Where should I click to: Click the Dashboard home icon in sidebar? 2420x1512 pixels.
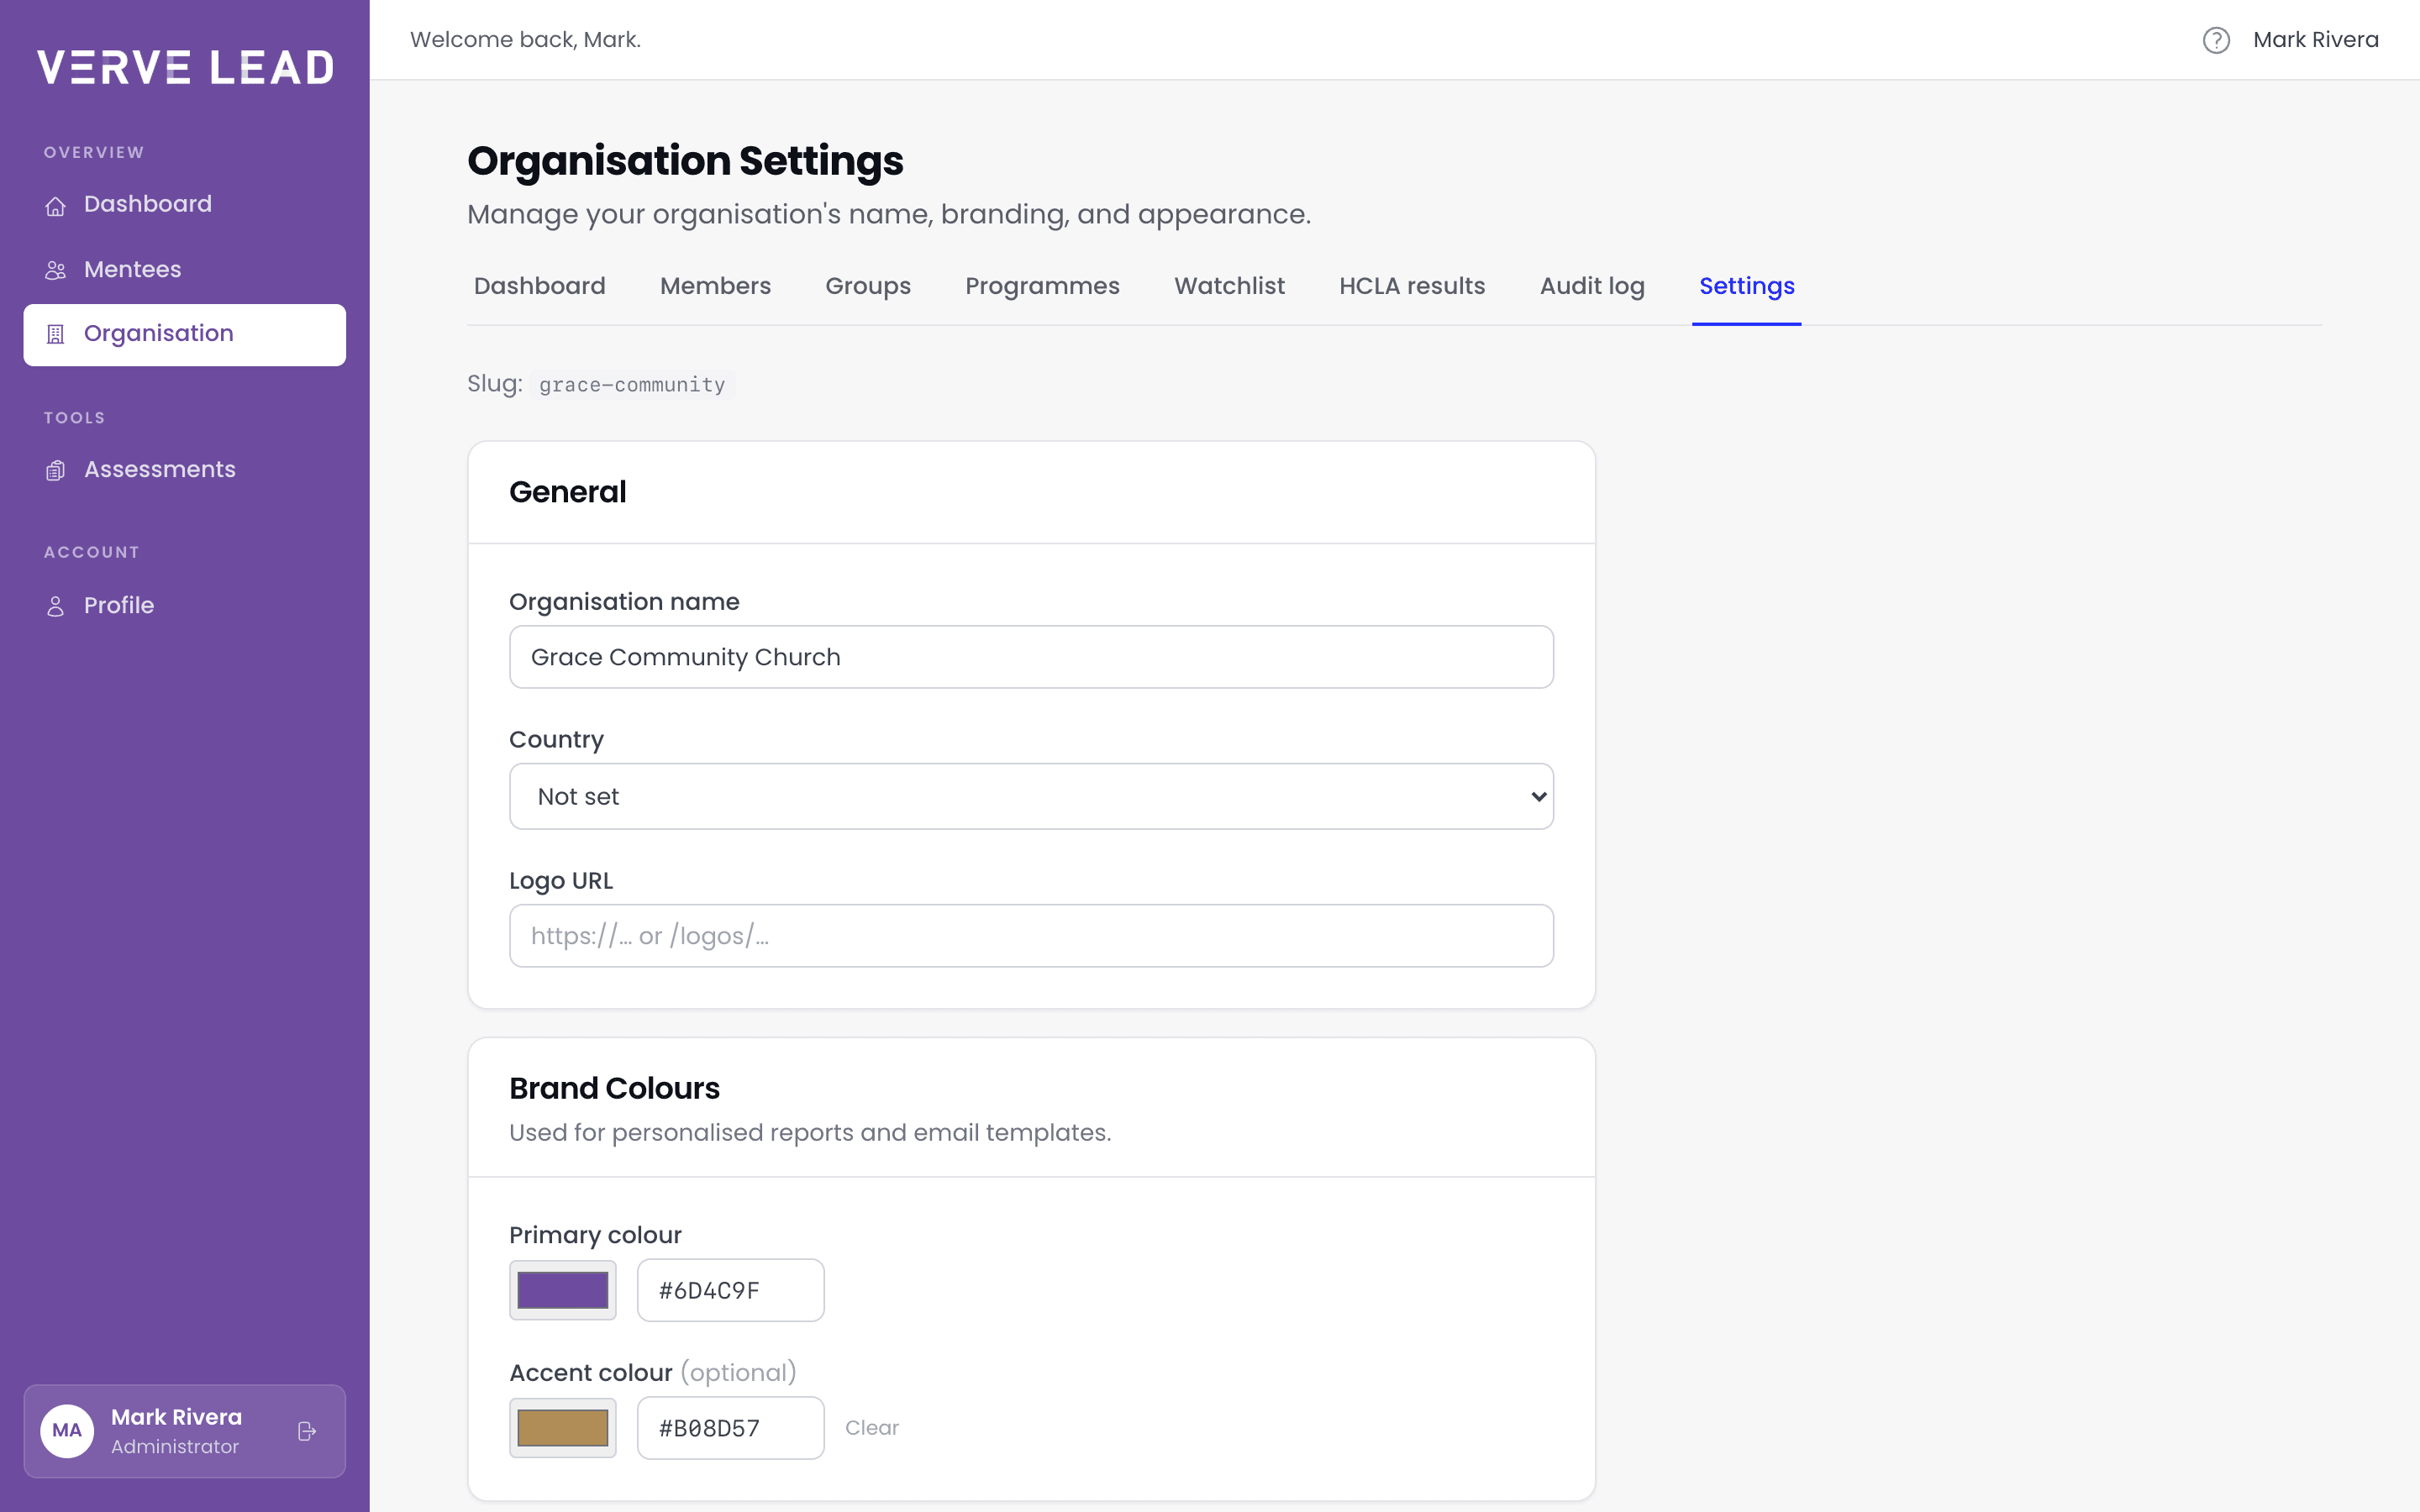coord(55,205)
